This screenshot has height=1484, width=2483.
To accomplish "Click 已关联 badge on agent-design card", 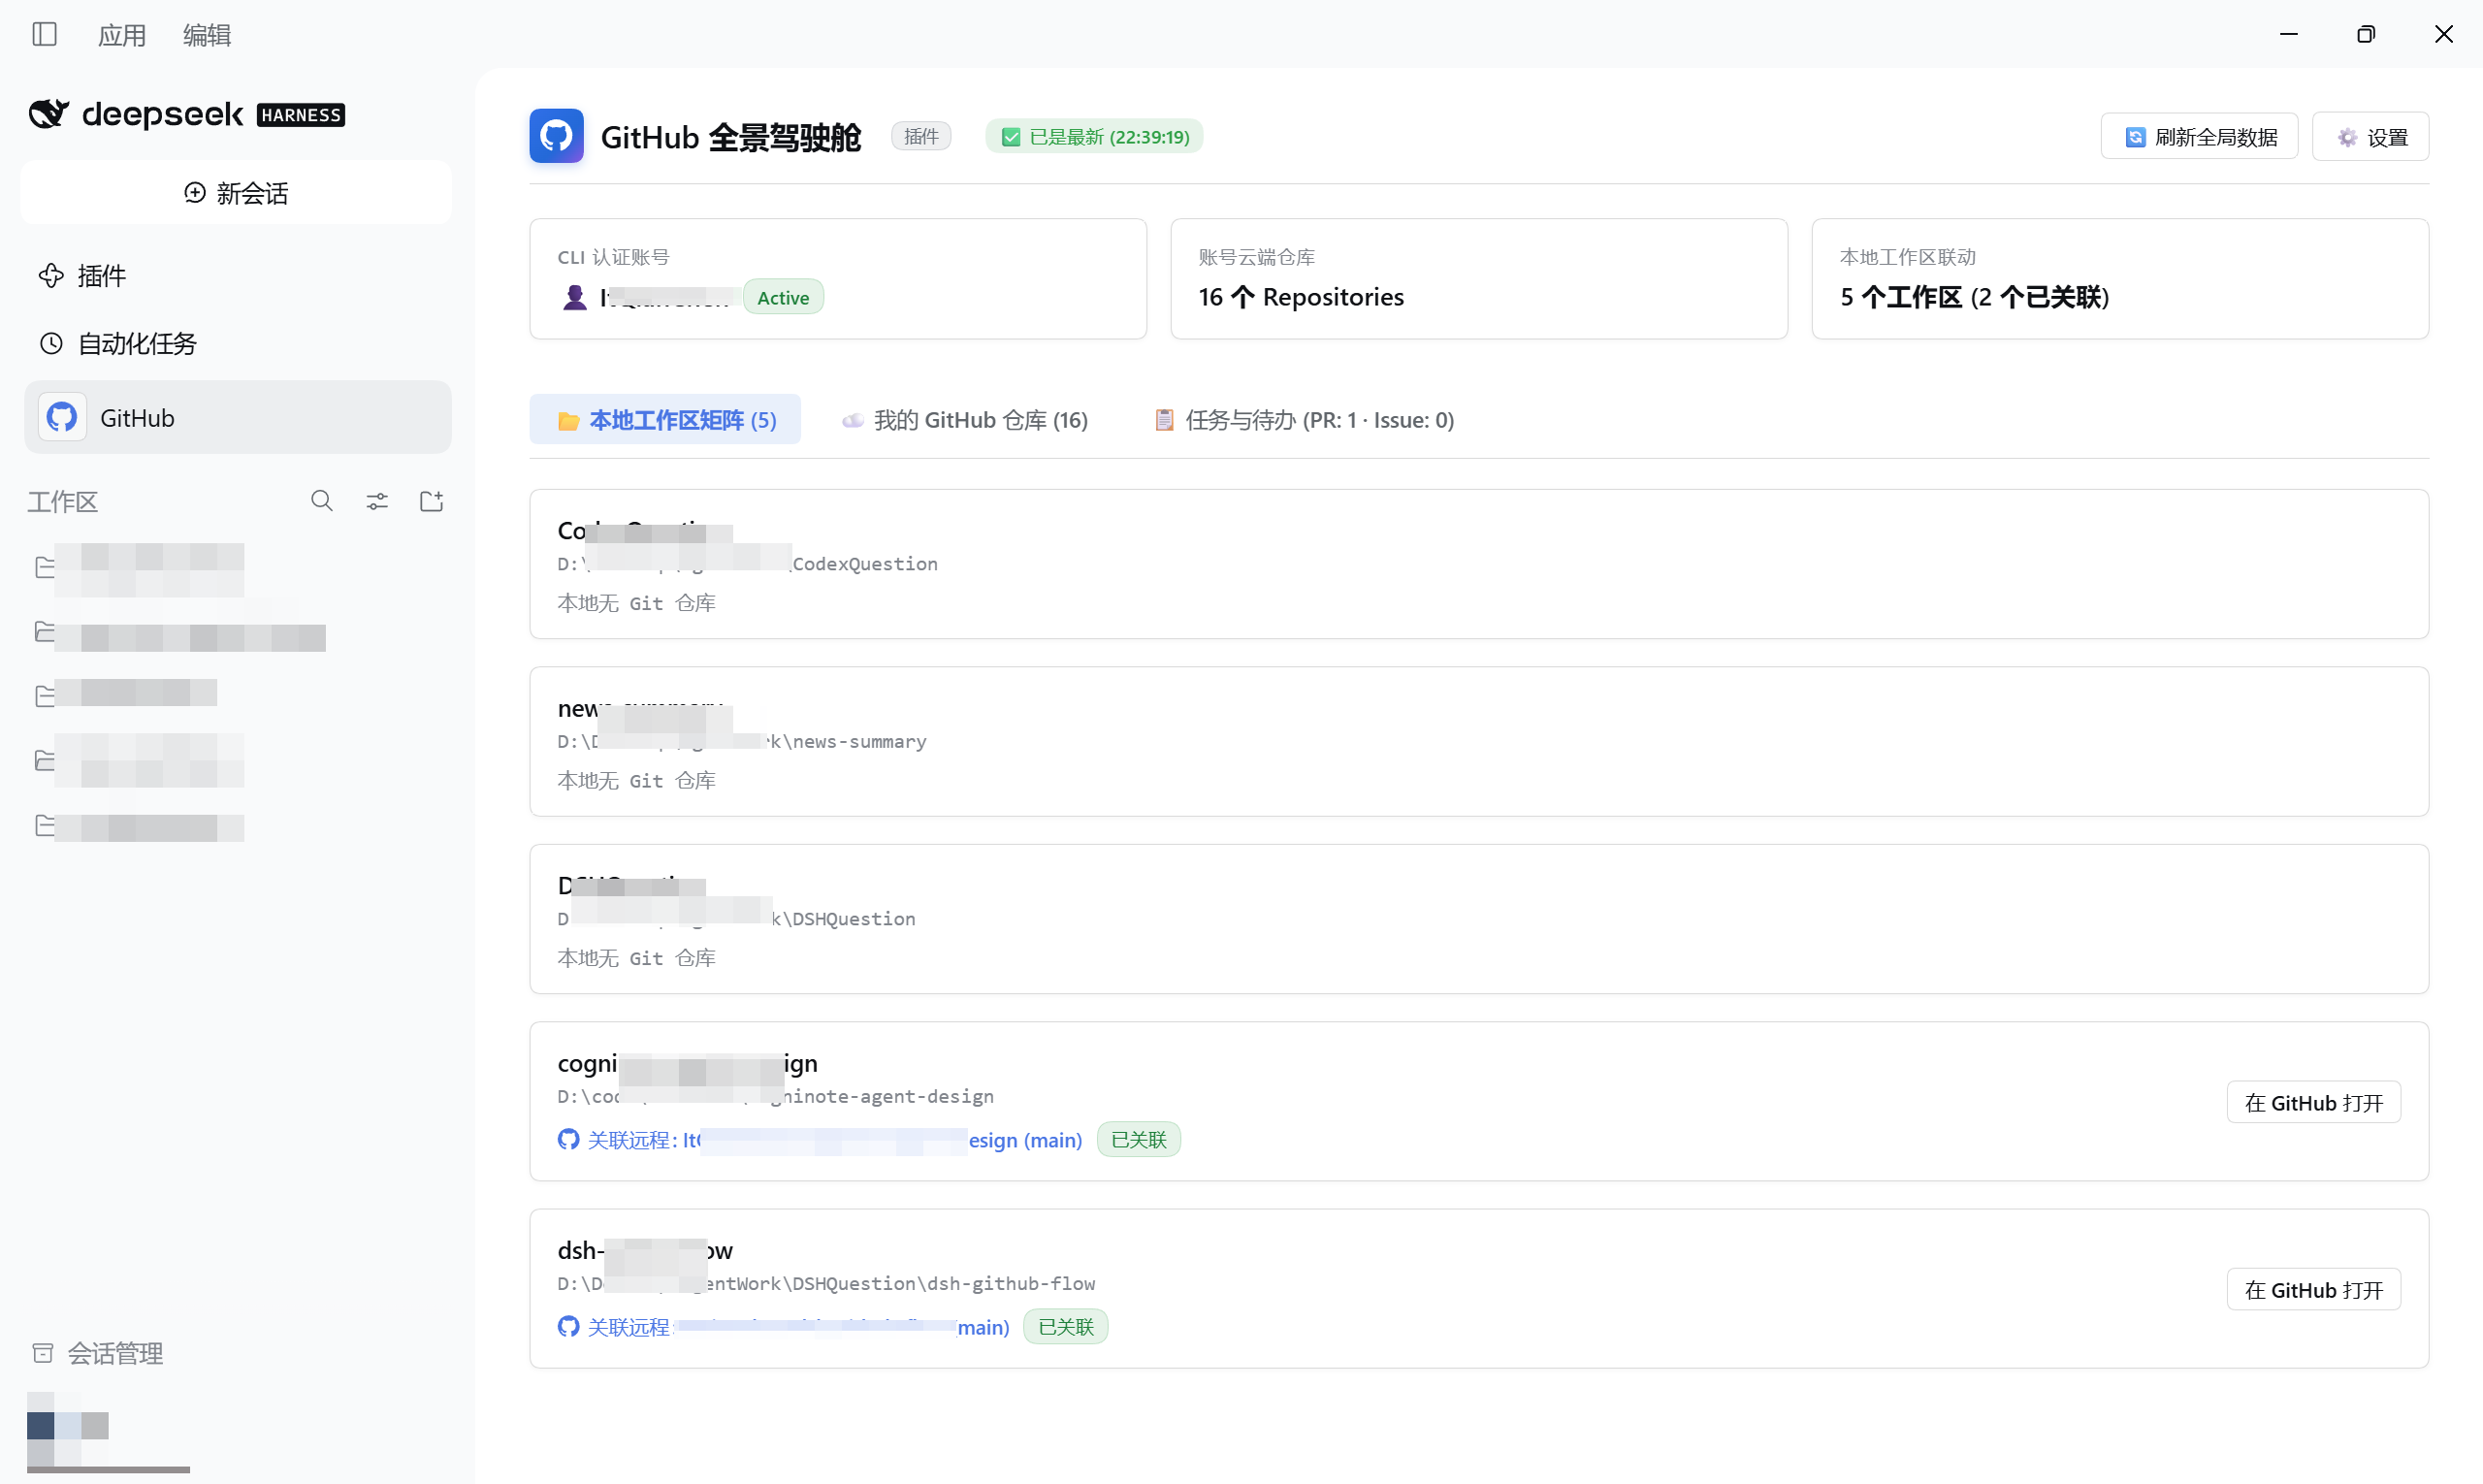I will click(x=1139, y=1140).
